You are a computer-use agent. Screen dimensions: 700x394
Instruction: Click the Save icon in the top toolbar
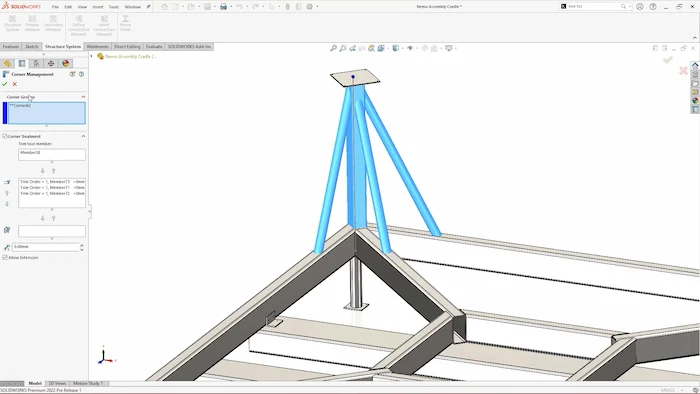(x=207, y=7)
